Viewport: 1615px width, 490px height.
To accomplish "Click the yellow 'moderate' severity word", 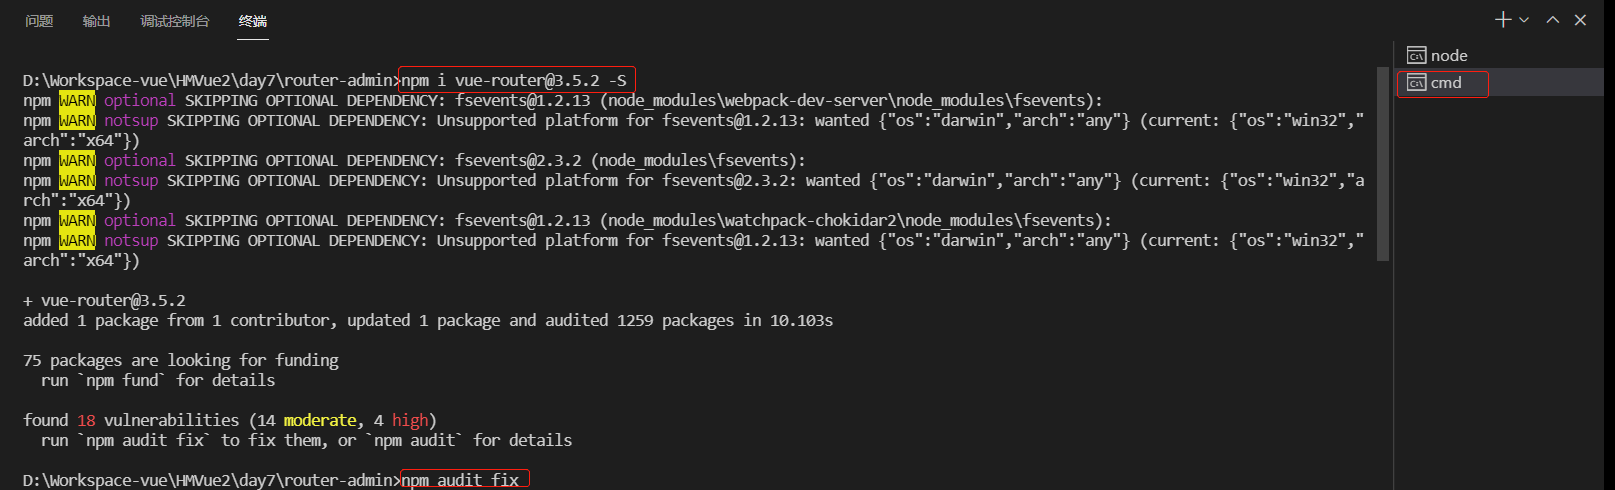I will pos(320,421).
